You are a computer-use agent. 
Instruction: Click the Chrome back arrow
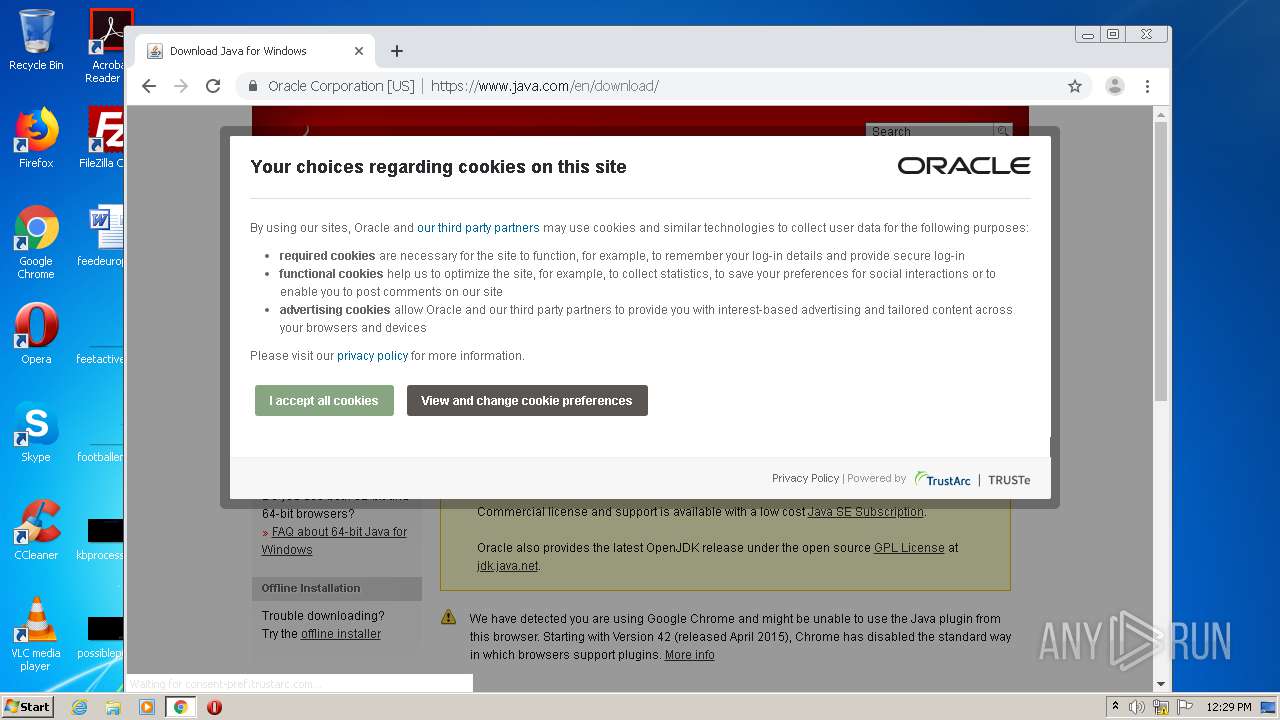pos(149,86)
